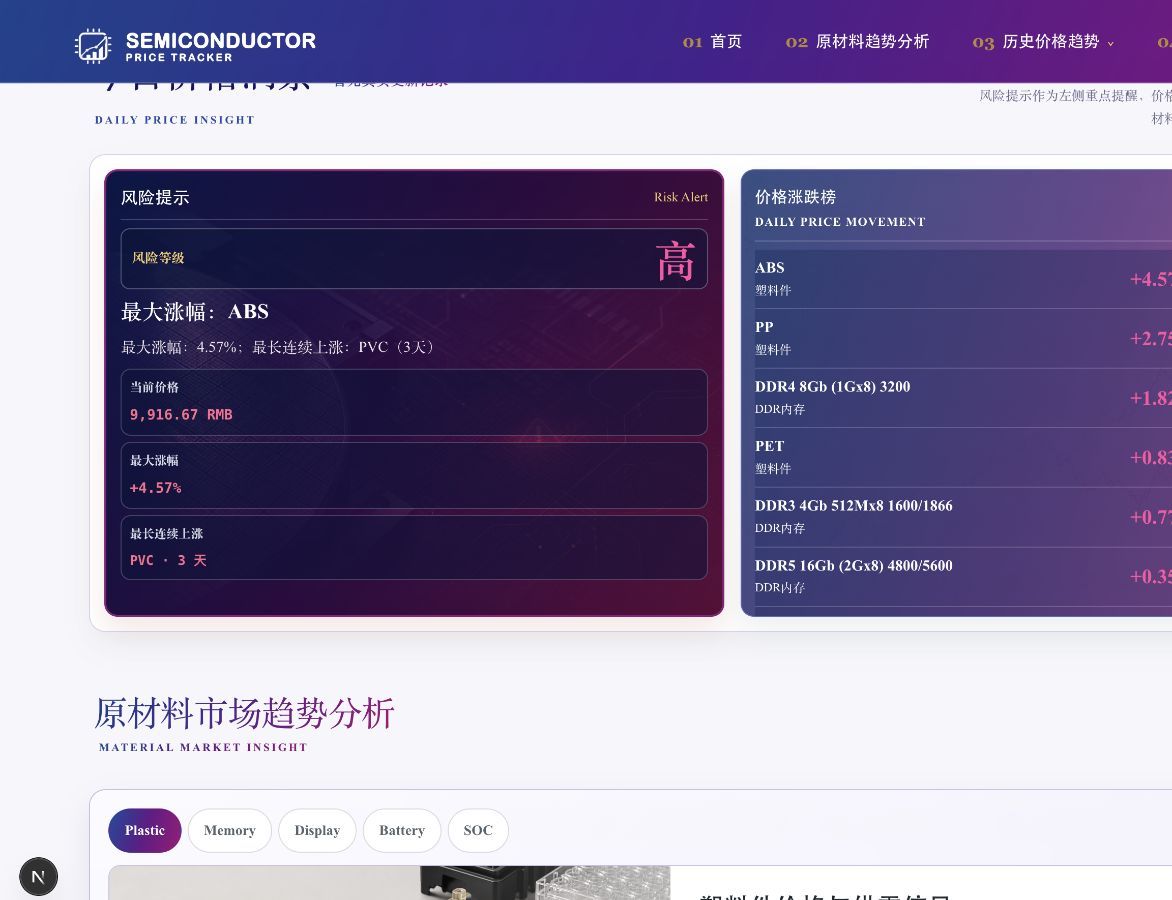Click the Risk Alert label
This screenshot has width=1172, height=900.
point(681,197)
